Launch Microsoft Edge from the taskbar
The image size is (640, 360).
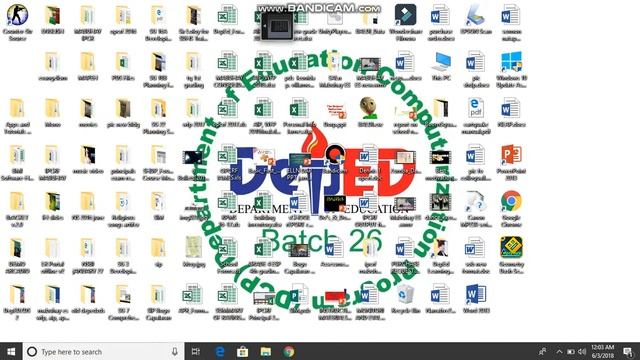click(220, 351)
